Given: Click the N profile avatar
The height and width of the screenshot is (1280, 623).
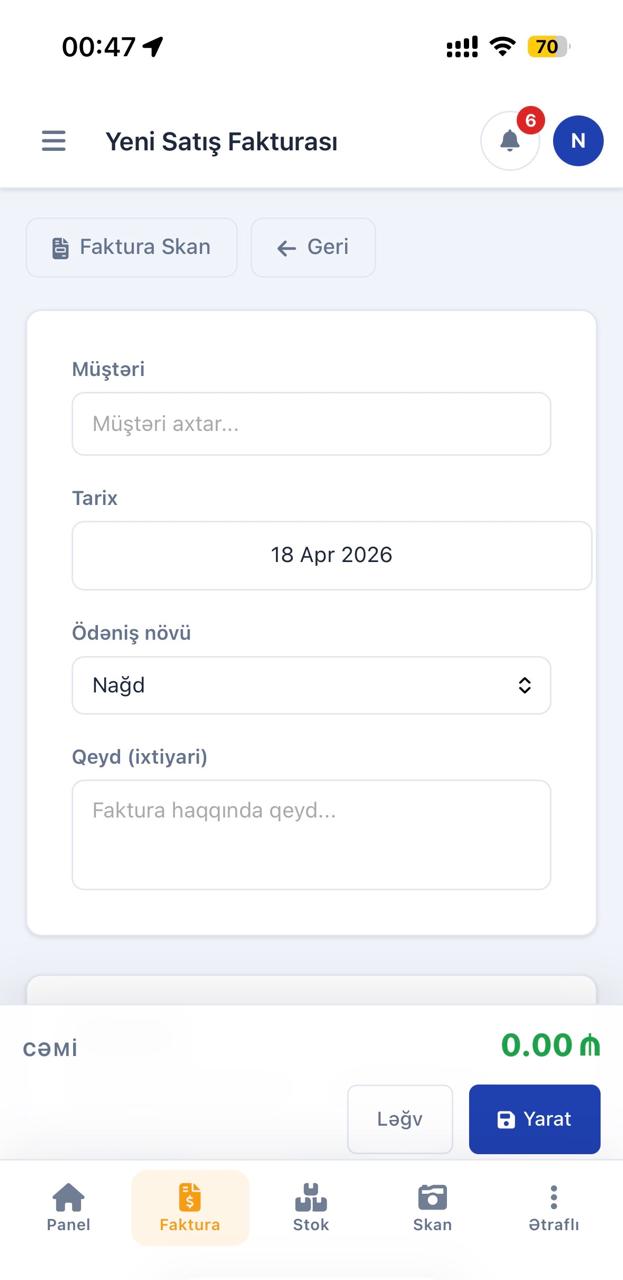Looking at the screenshot, I should (577, 141).
